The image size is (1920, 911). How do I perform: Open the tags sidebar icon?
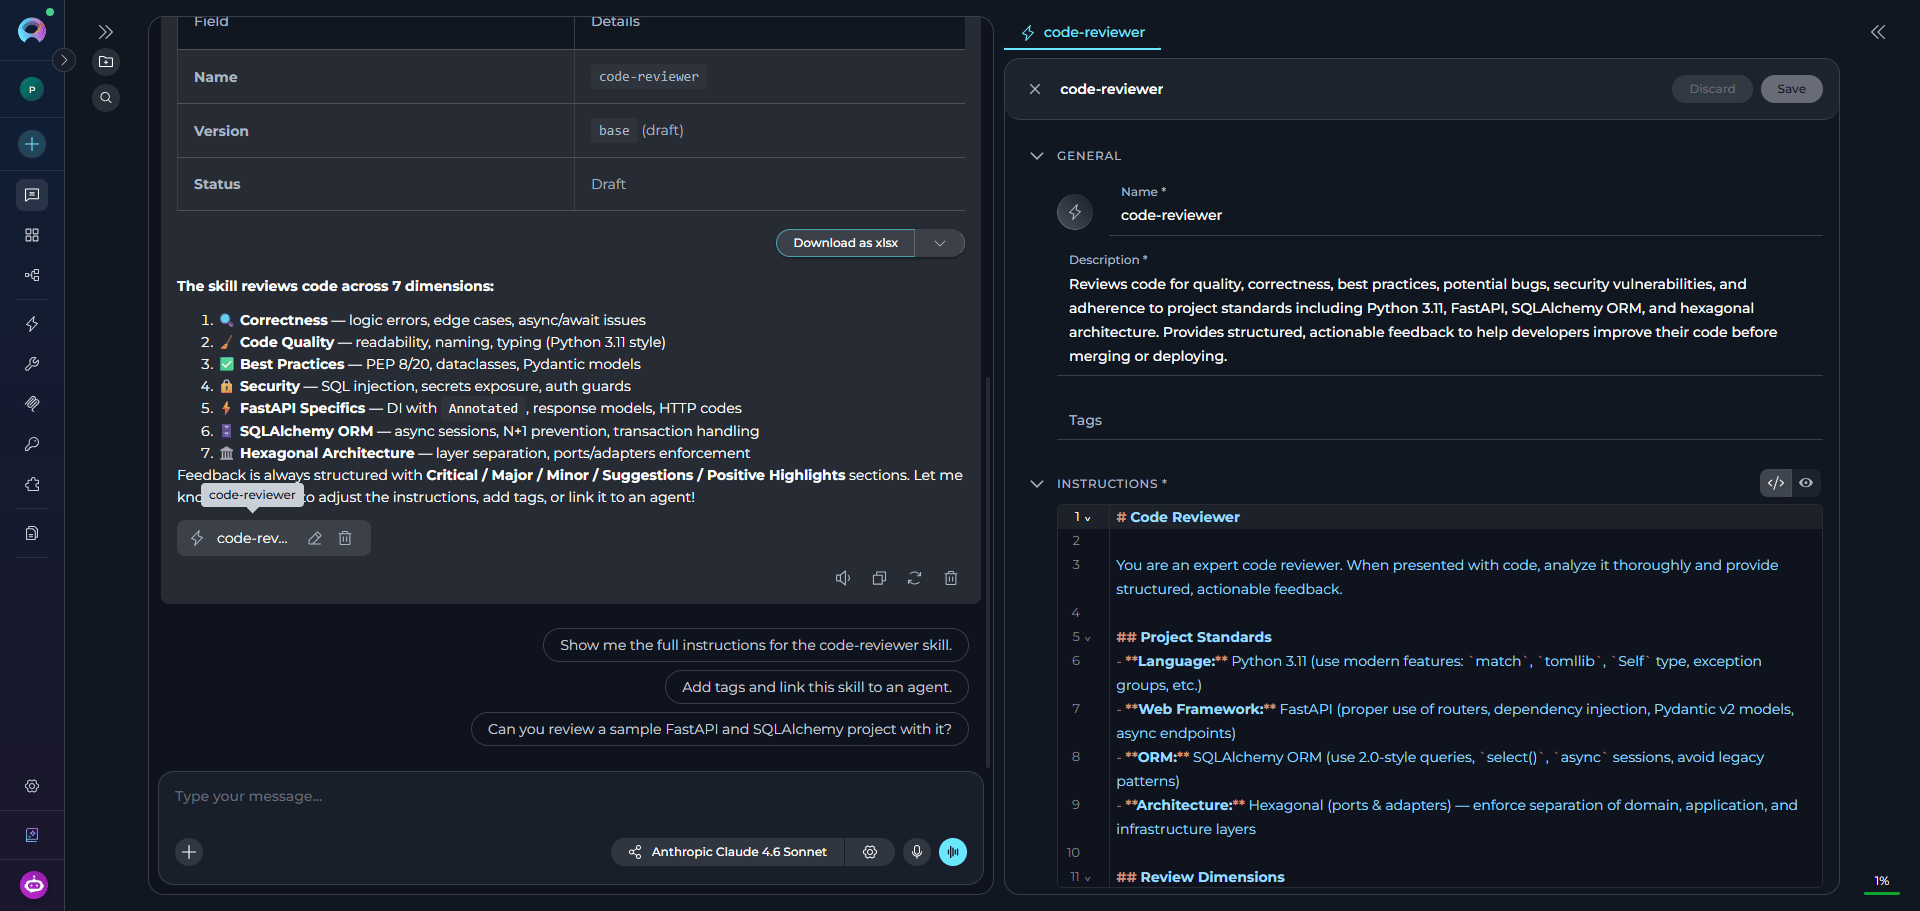pos(32,404)
